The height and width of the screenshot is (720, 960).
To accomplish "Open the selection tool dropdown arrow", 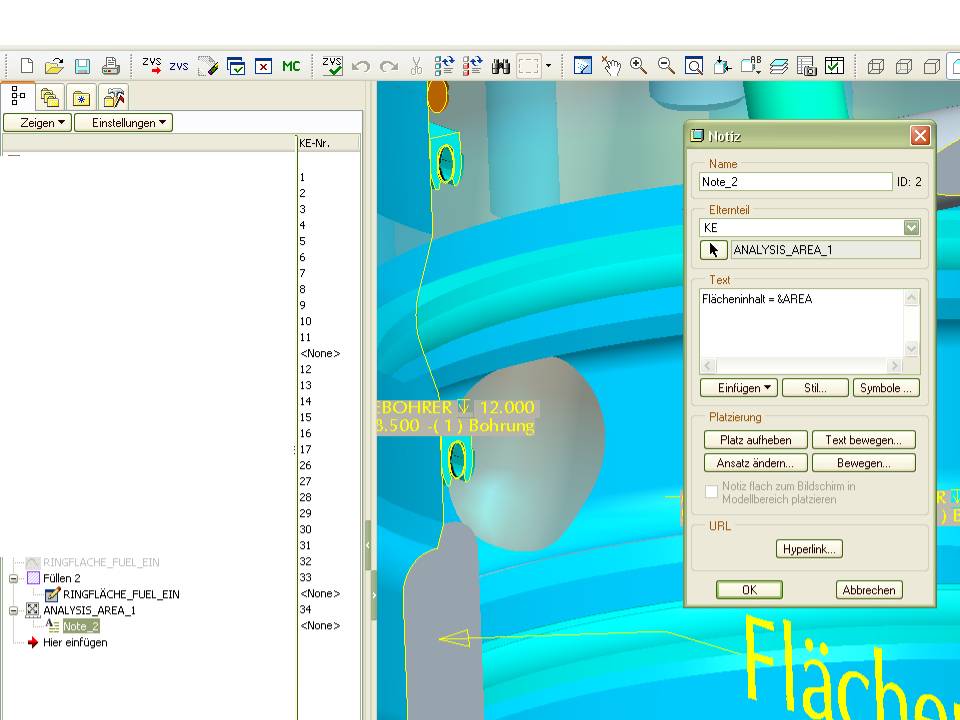I will [548, 66].
